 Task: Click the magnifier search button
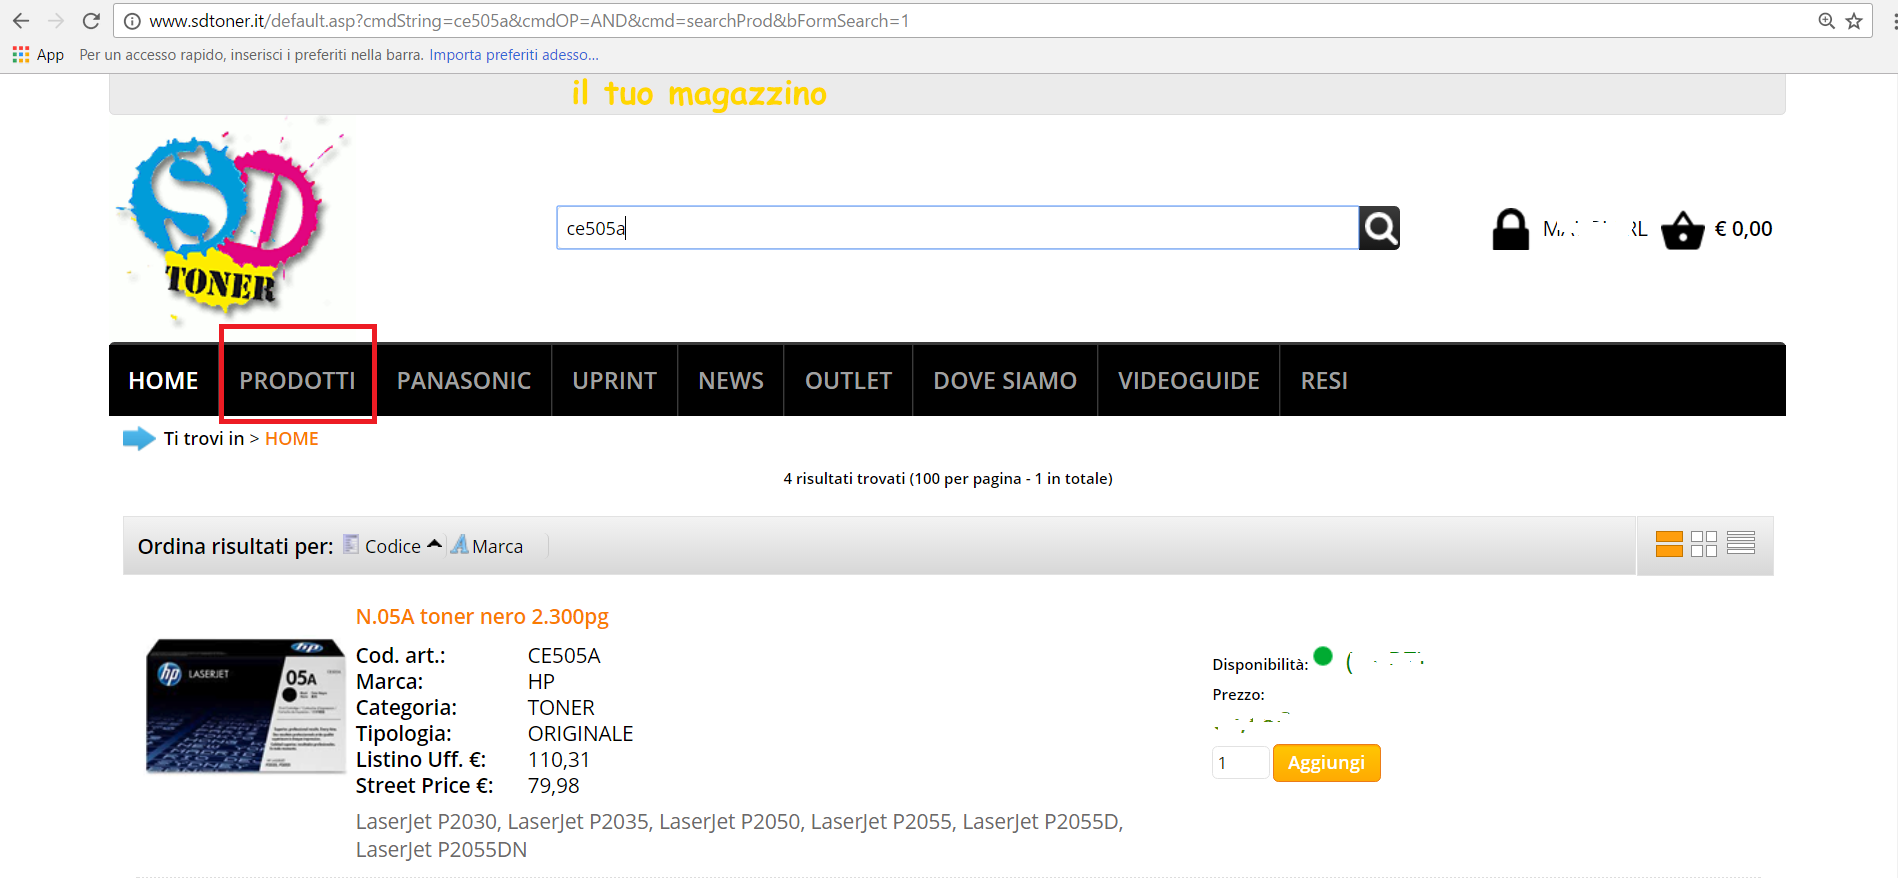1379,228
